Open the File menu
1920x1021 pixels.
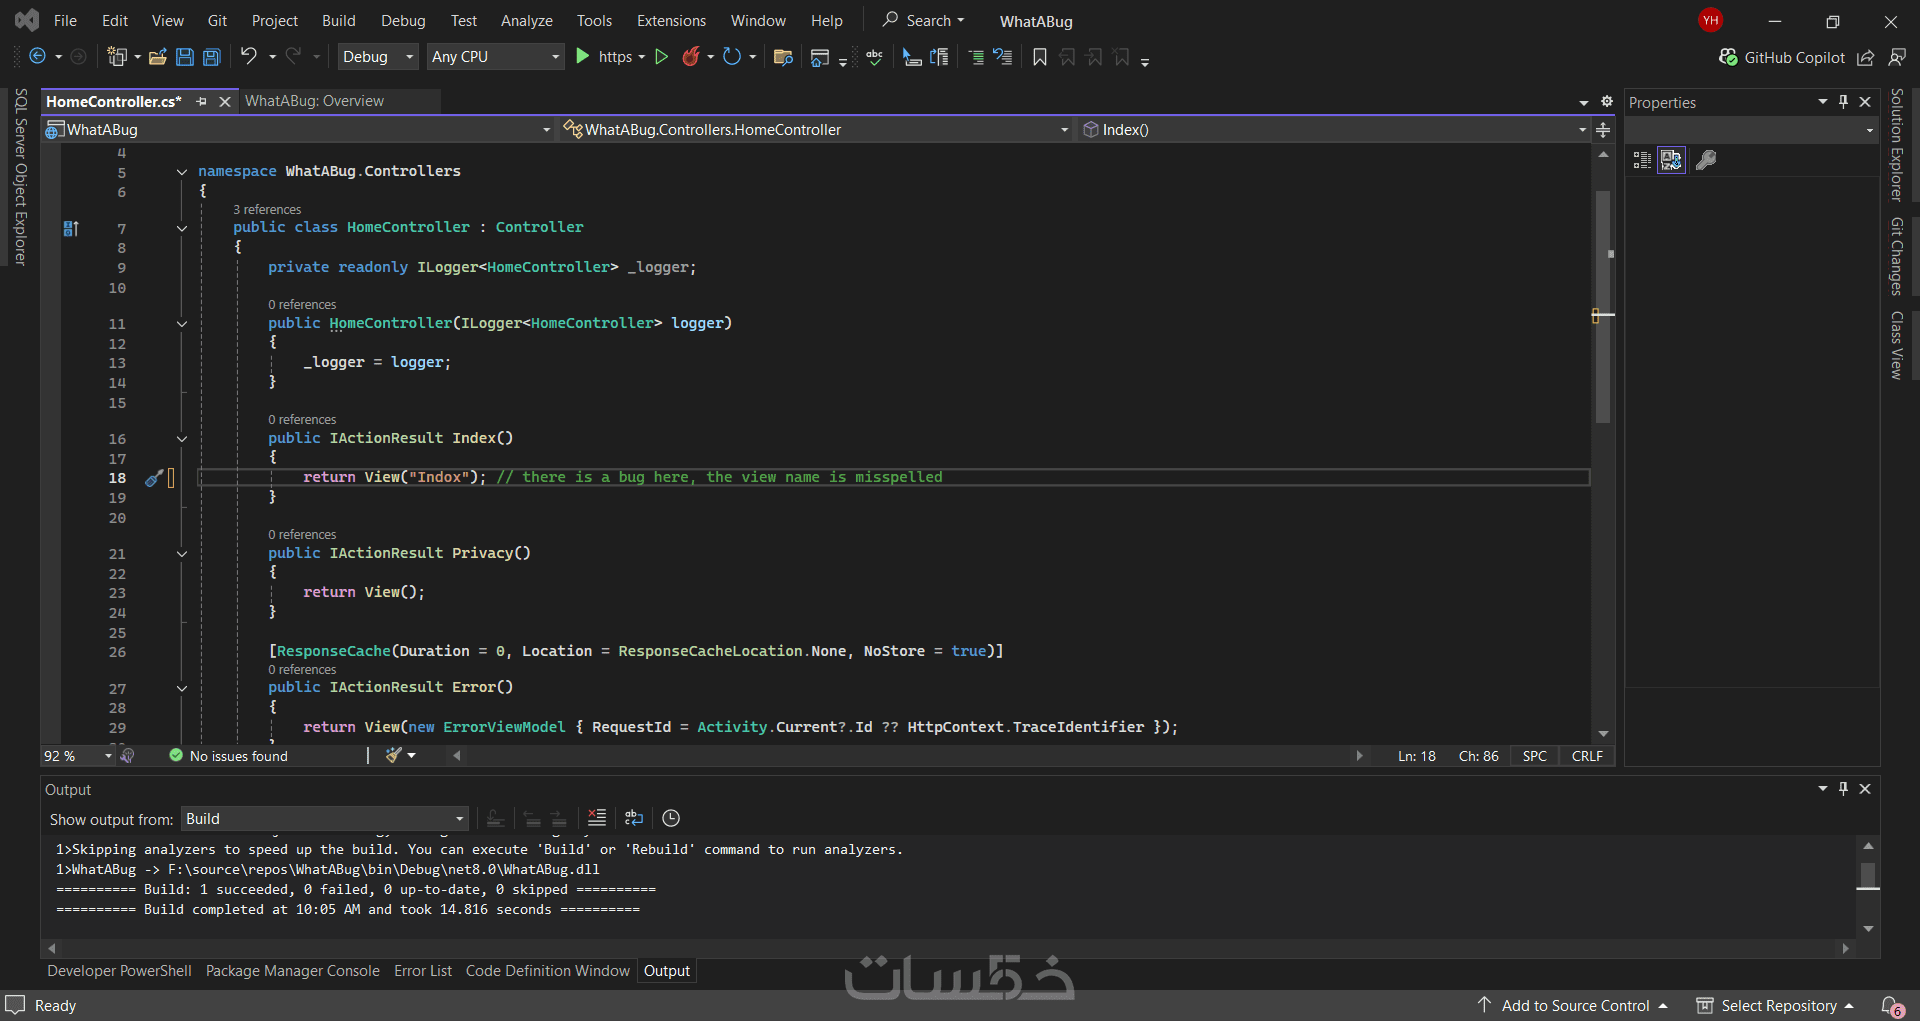[65, 21]
